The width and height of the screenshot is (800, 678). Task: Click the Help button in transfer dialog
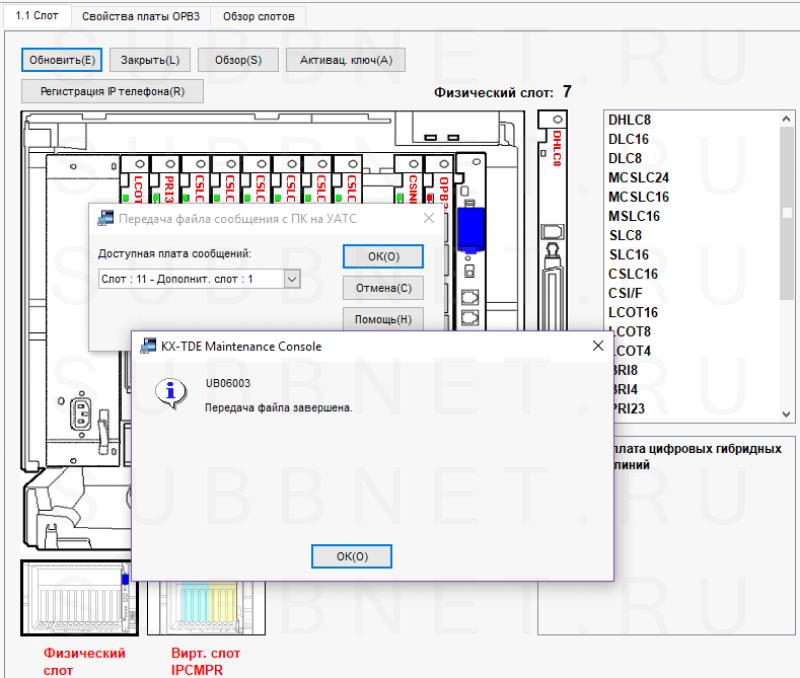pyautogui.click(x=382, y=320)
